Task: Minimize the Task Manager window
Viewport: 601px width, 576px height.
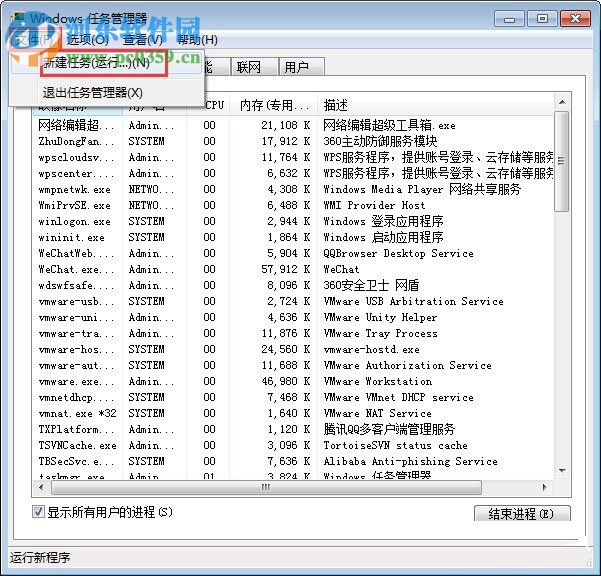Action: pyautogui.click(x=509, y=19)
